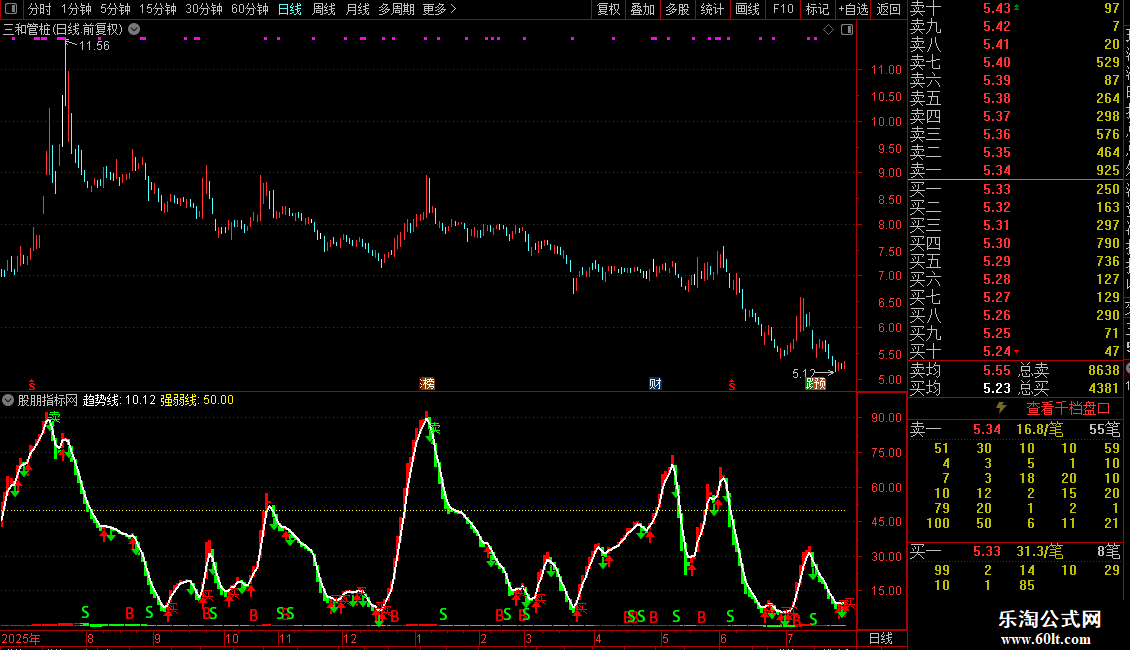The width and height of the screenshot is (1130, 650).
Task: Select the 日线 daily period
Action: click(290, 9)
